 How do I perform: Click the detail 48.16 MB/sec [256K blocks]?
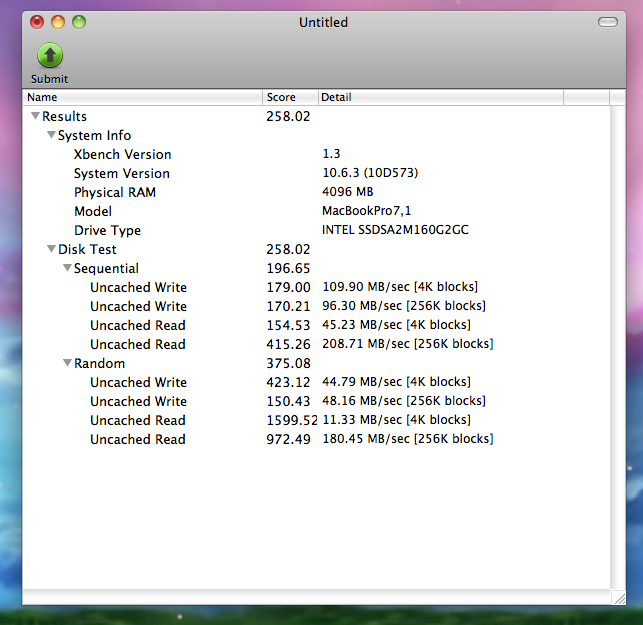(404, 401)
